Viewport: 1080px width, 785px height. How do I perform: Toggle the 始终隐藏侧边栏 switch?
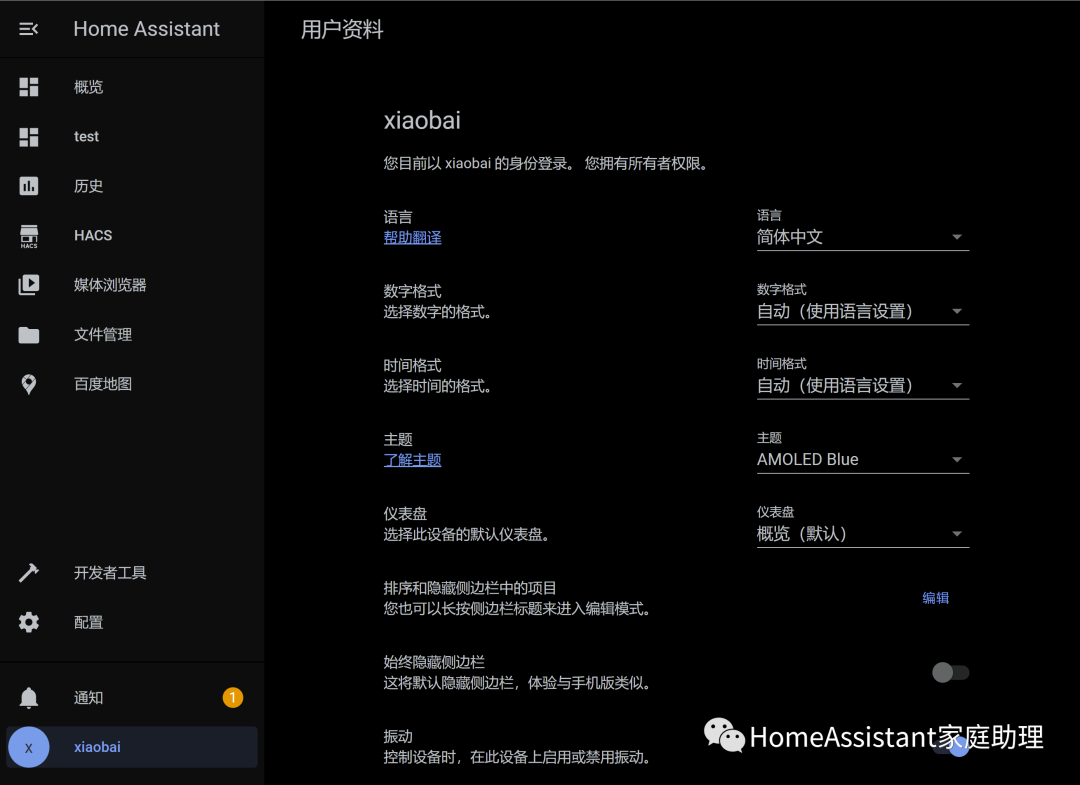pyautogui.click(x=951, y=672)
